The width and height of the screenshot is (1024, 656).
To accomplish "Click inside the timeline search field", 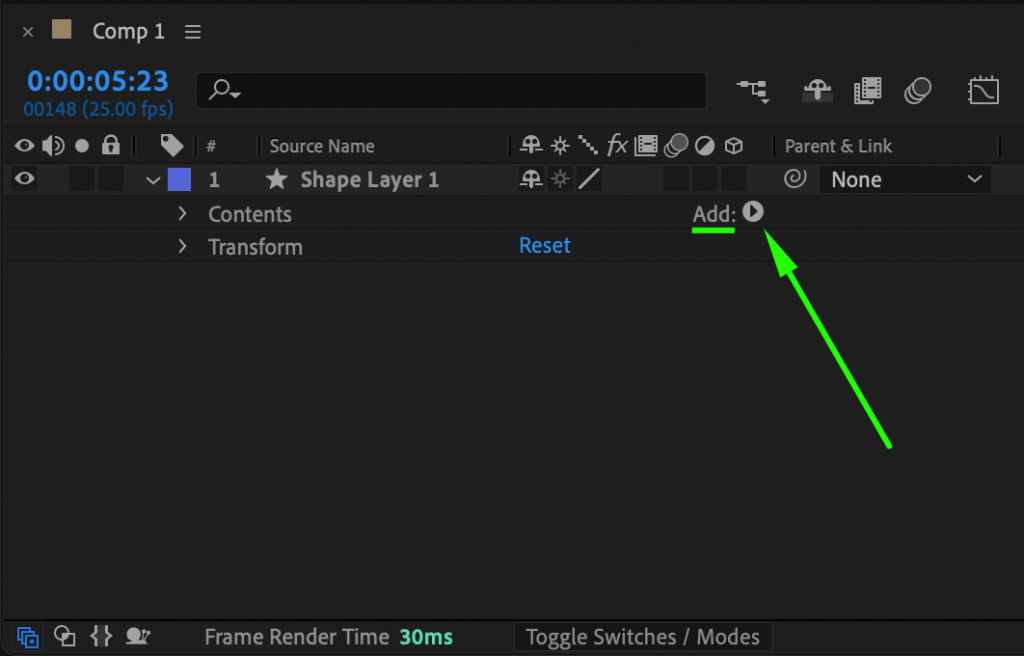I will point(450,90).
